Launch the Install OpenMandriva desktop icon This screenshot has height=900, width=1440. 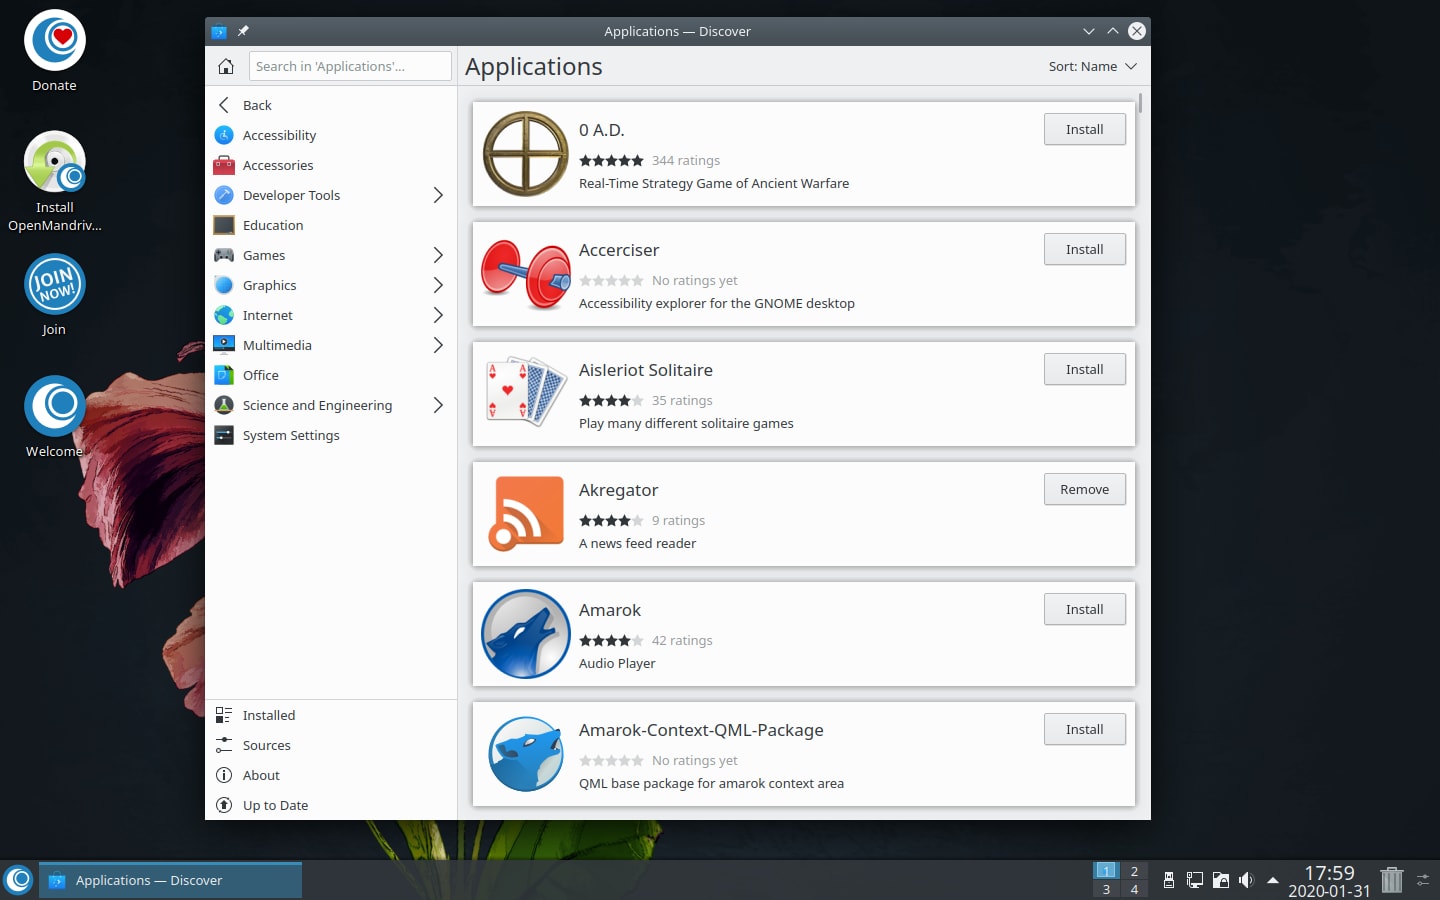coord(55,163)
